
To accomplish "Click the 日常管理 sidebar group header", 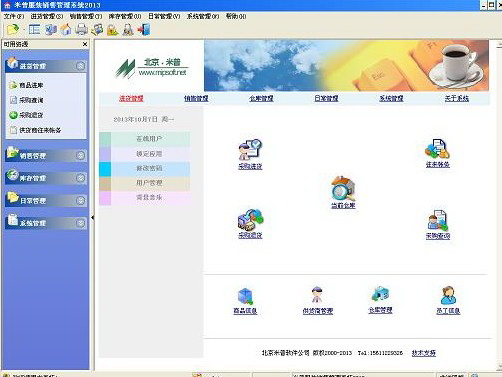I will click(46, 200).
